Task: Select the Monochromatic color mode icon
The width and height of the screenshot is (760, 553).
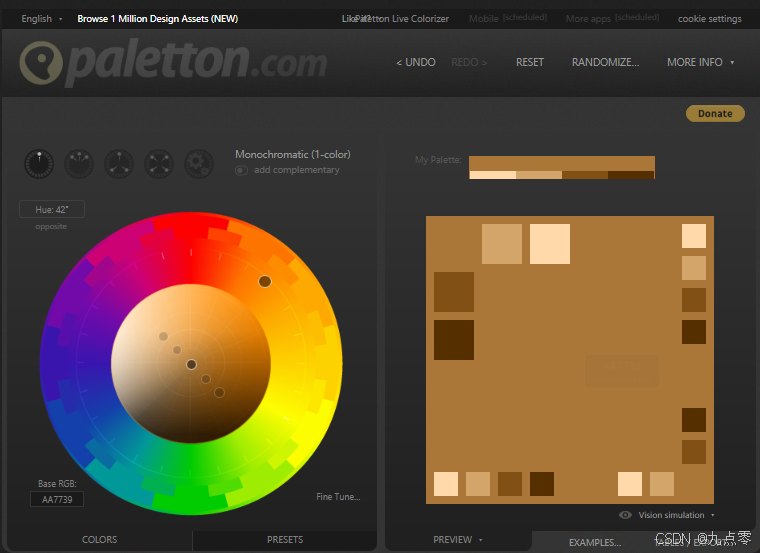Action: pos(39,164)
